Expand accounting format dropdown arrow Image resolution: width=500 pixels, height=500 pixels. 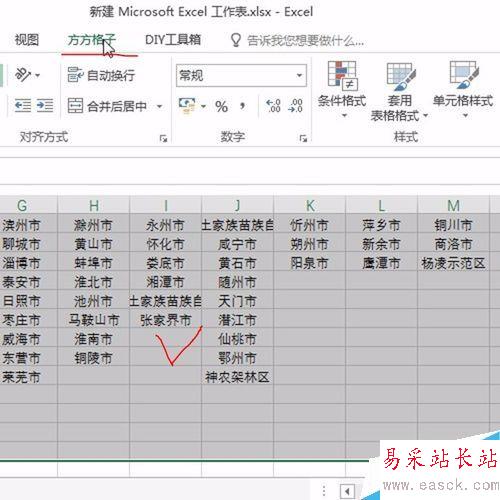[x=203, y=107]
